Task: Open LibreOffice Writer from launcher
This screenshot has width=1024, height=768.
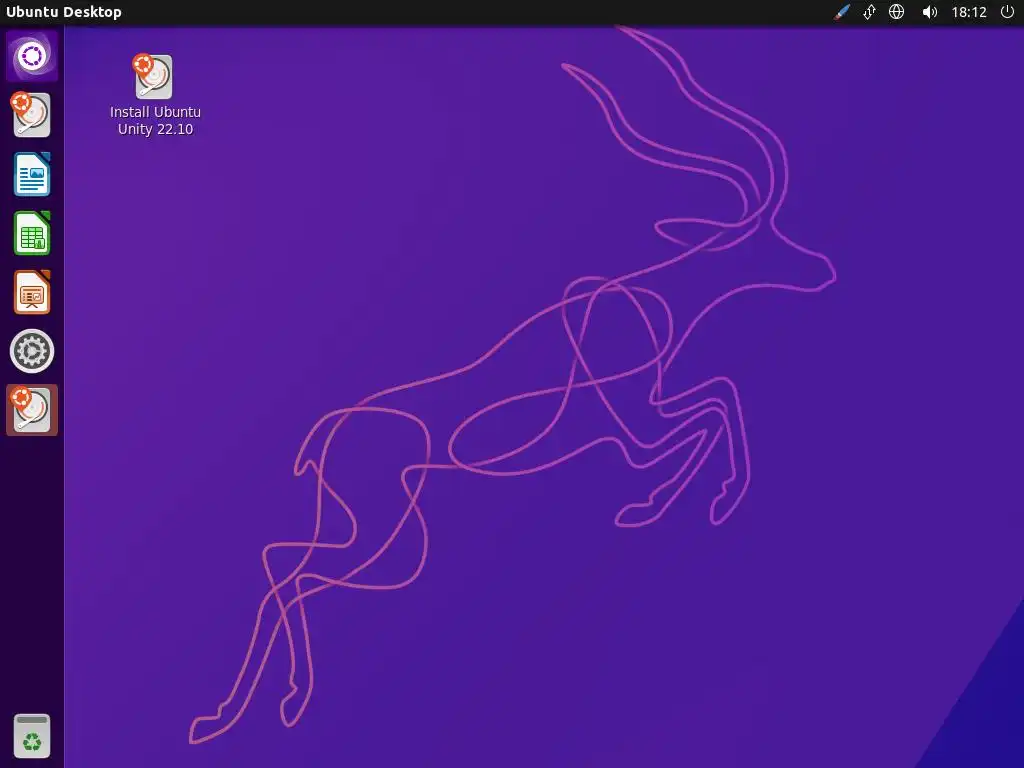Action: [x=32, y=174]
